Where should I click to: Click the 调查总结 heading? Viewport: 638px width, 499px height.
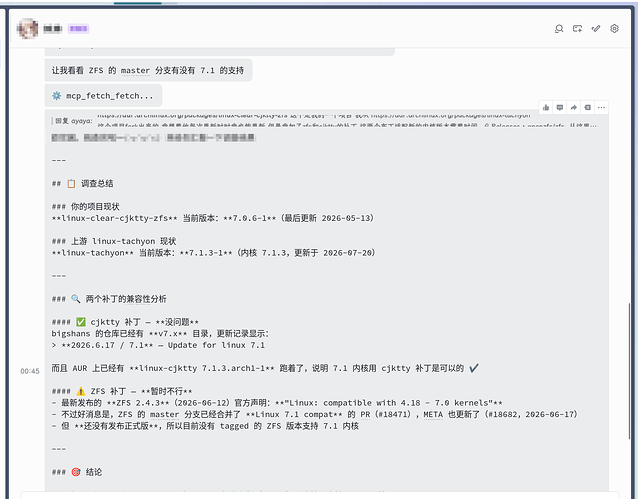tap(83, 184)
